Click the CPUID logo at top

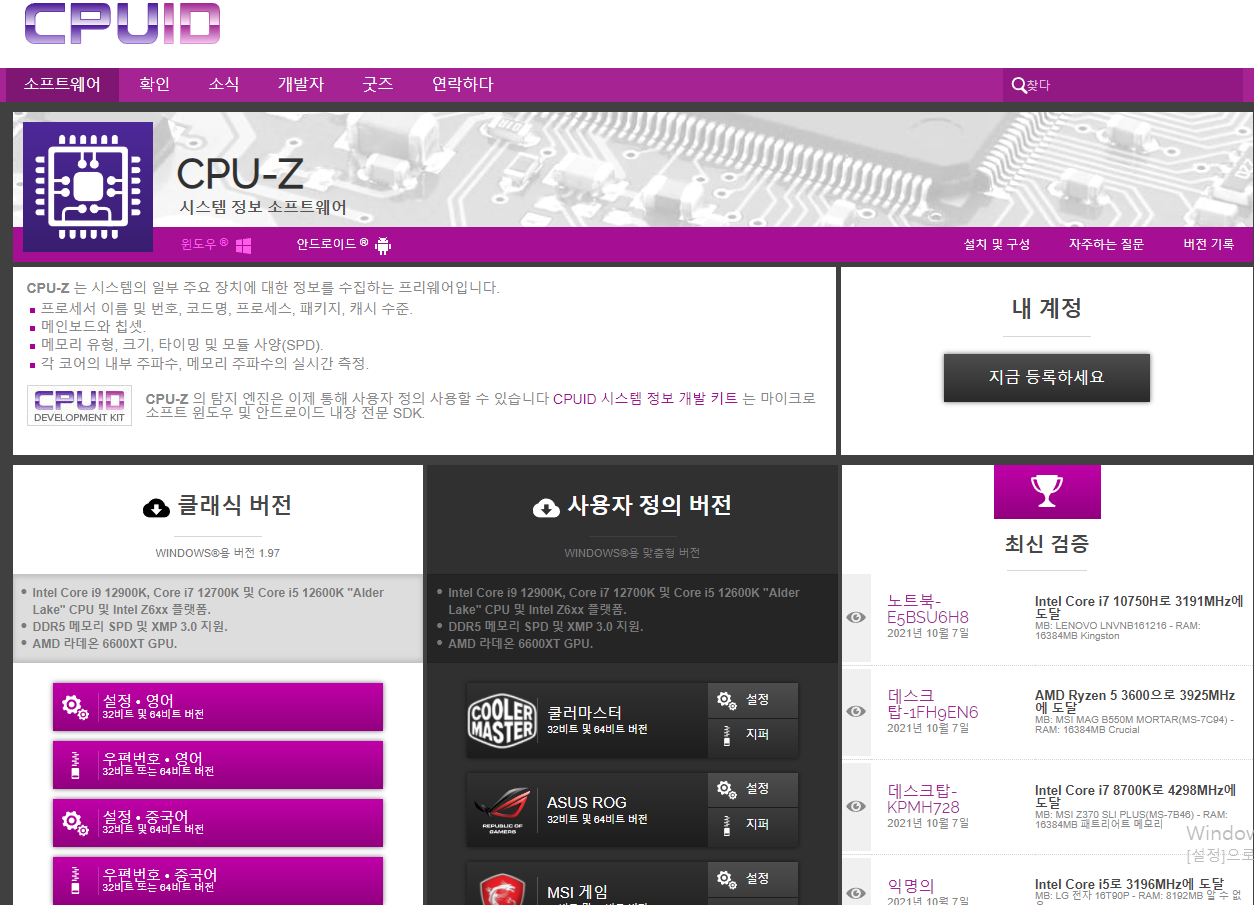(122, 23)
